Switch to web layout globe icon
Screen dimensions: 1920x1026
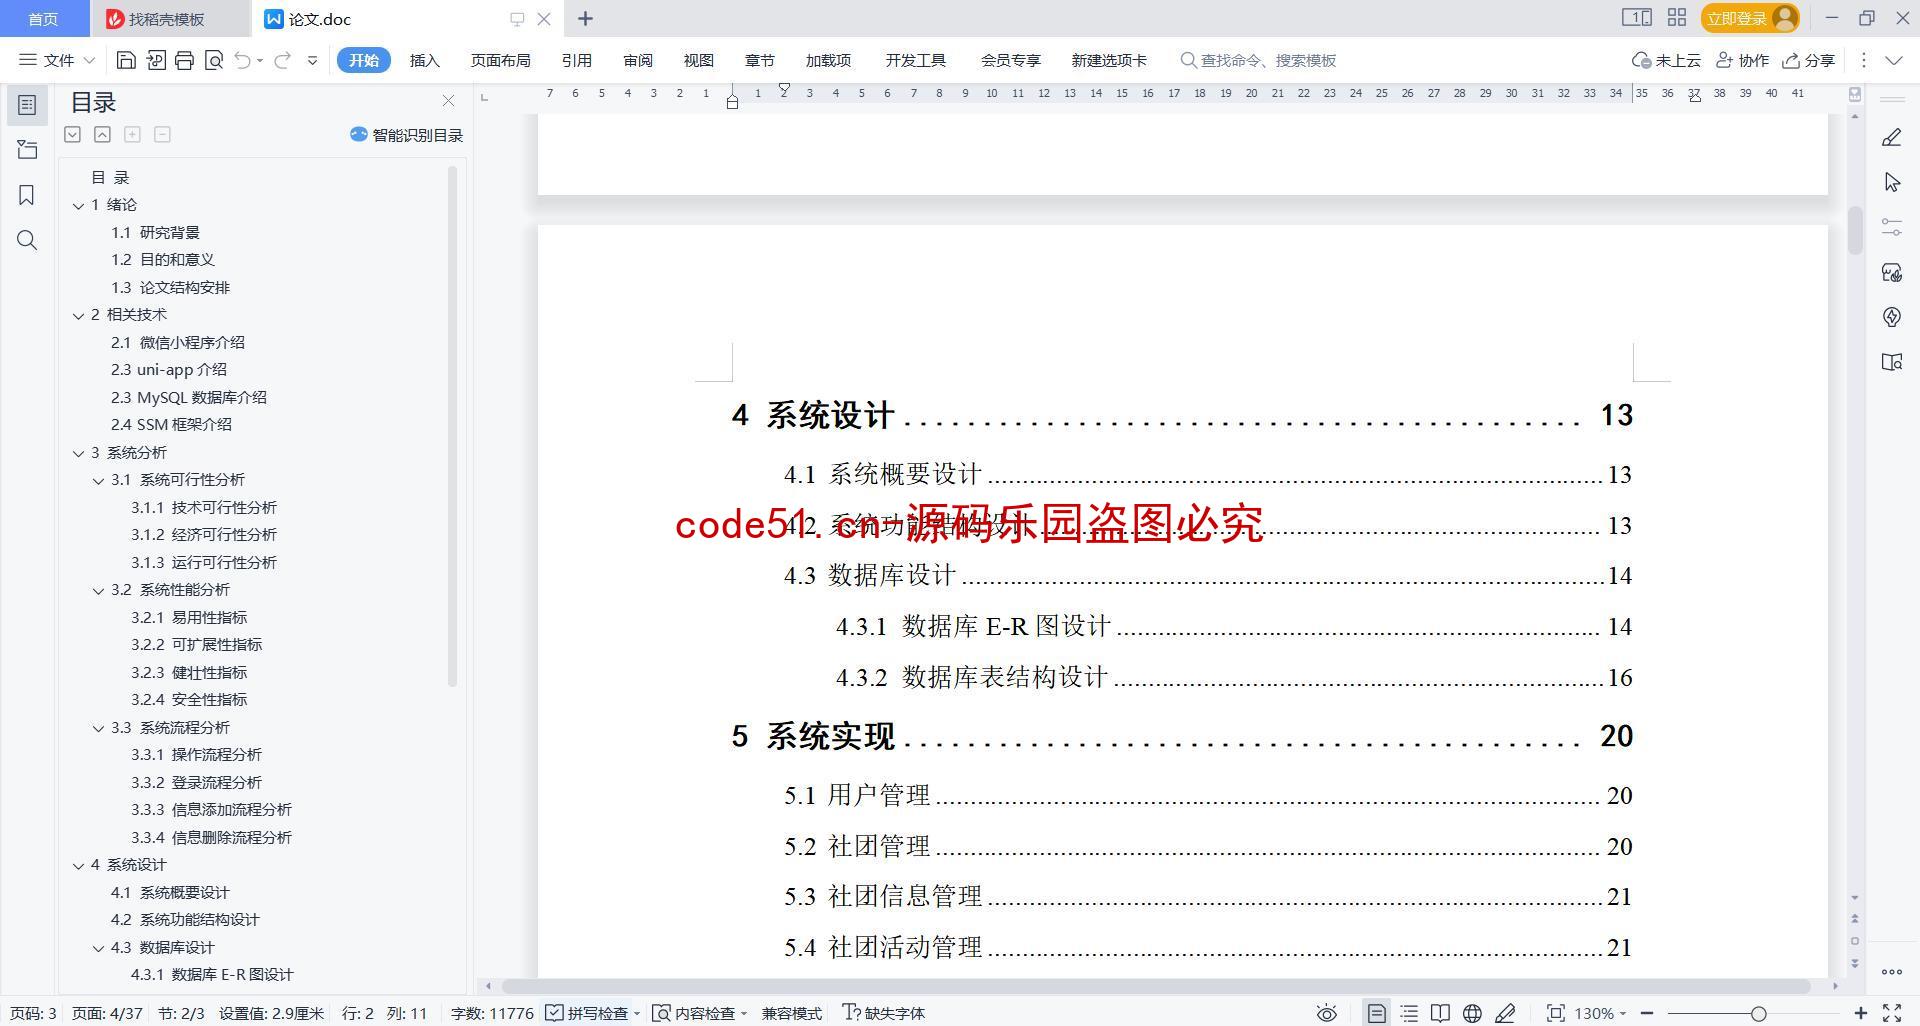[x=1472, y=1013]
